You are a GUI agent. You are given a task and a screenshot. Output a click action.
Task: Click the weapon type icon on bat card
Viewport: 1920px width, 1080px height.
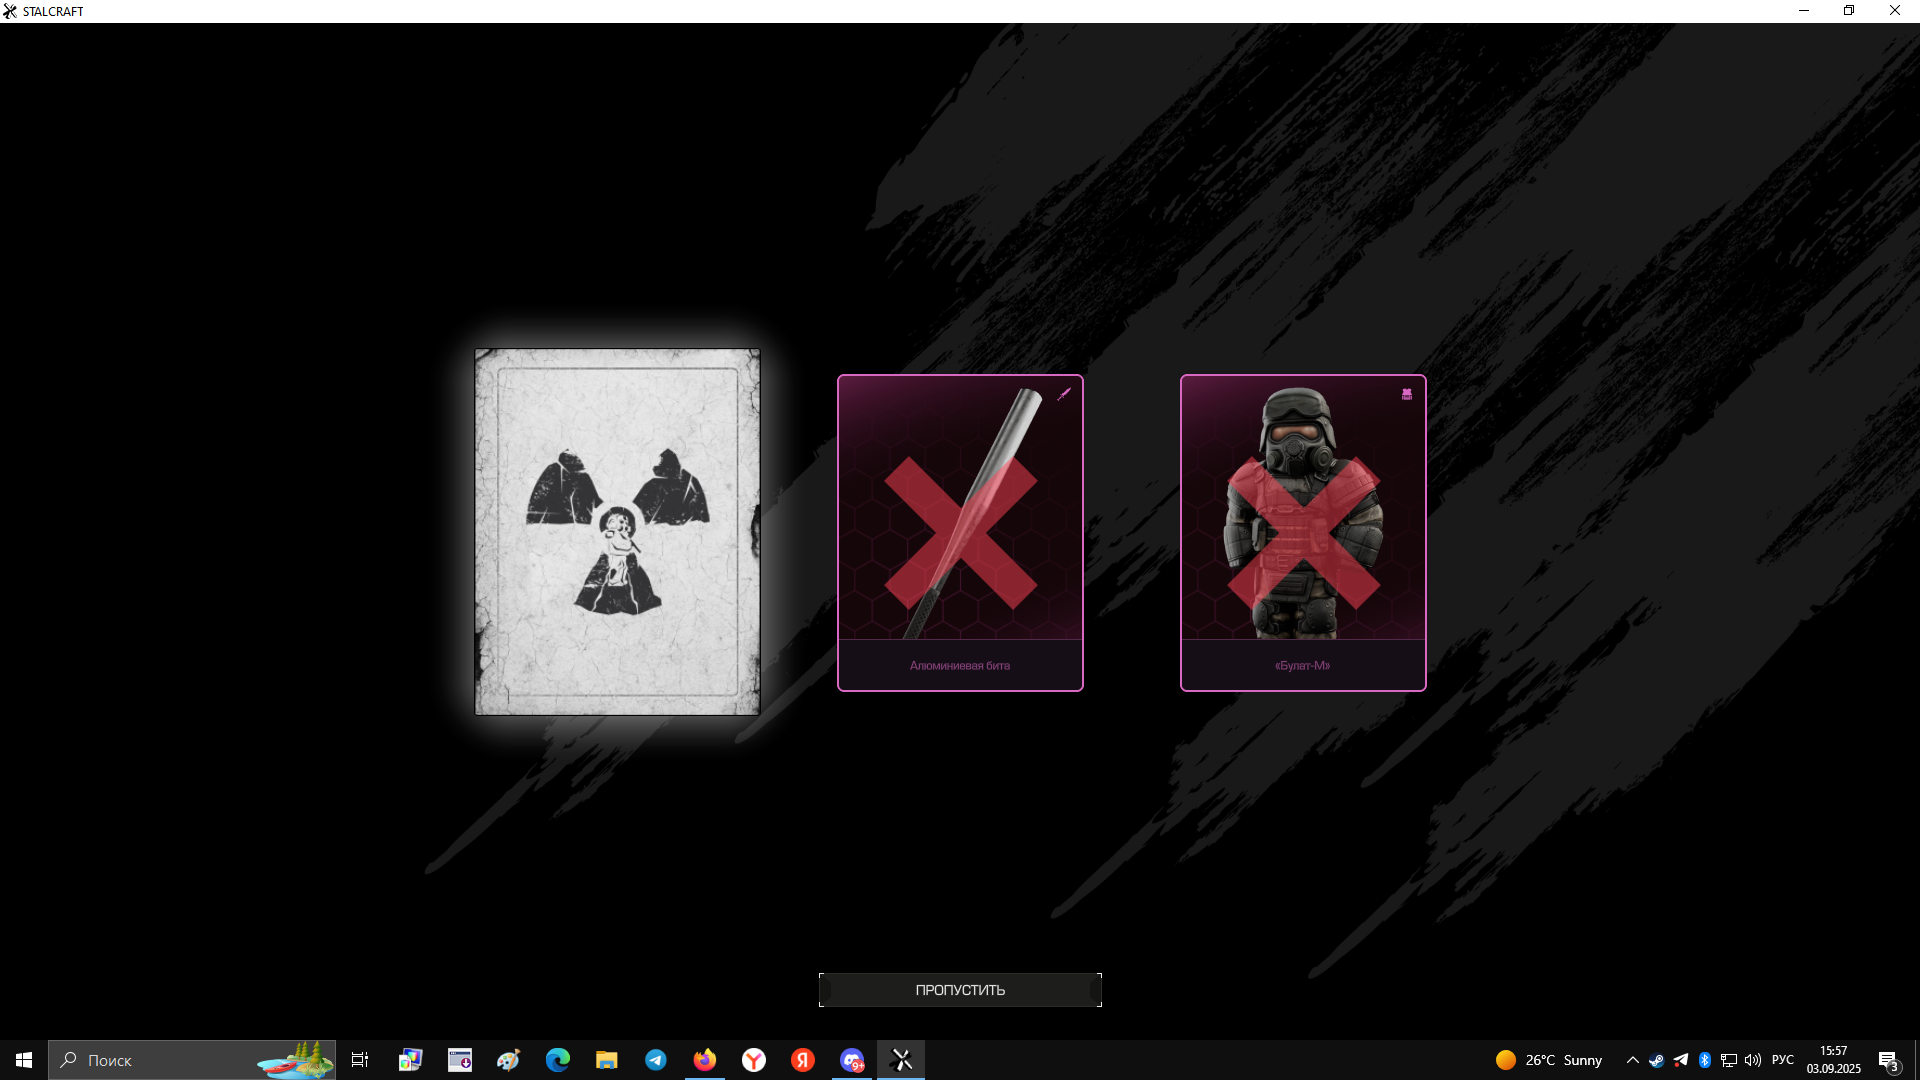[x=1064, y=394]
